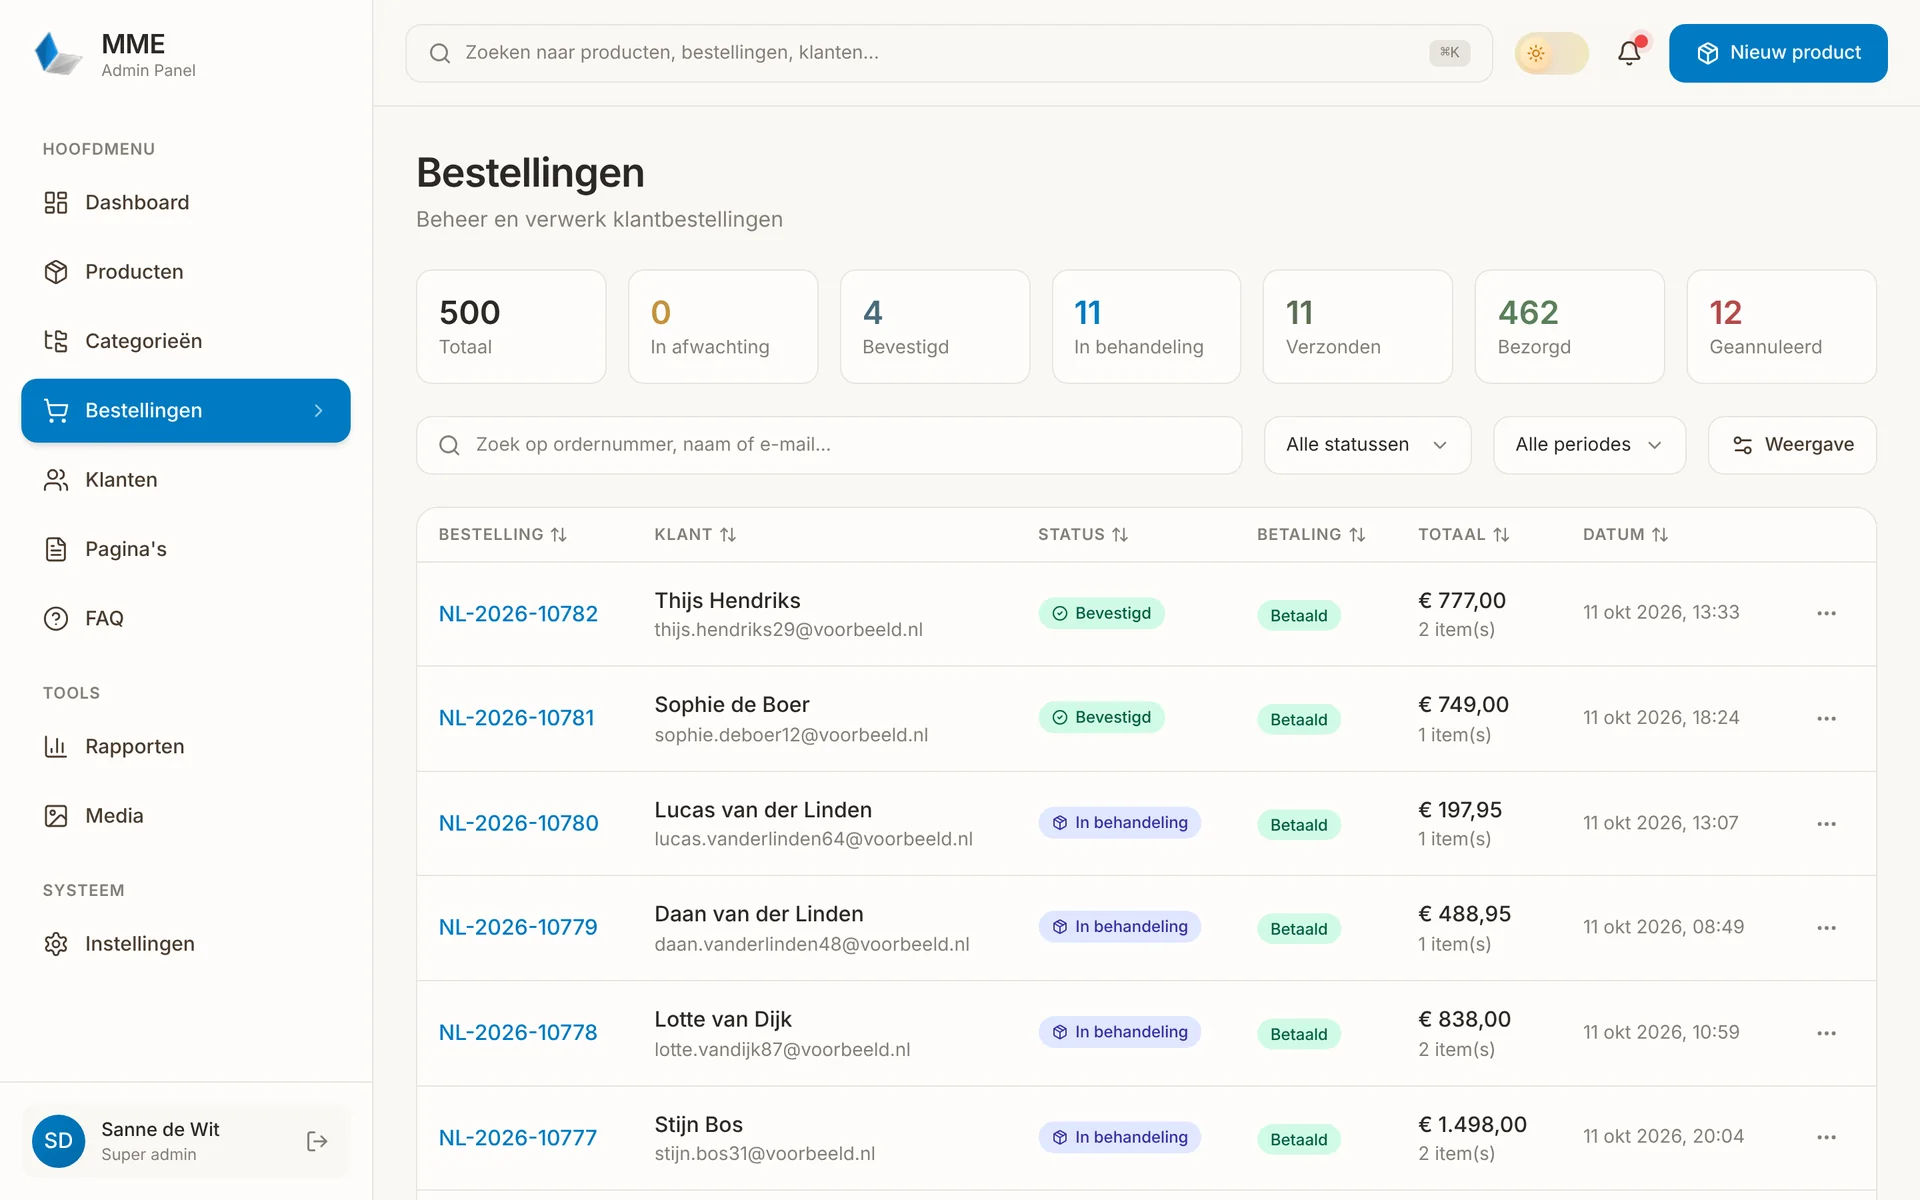Open the actions menu for order NL-2026-10780
The width and height of the screenshot is (1920, 1200).
point(1826,824)
